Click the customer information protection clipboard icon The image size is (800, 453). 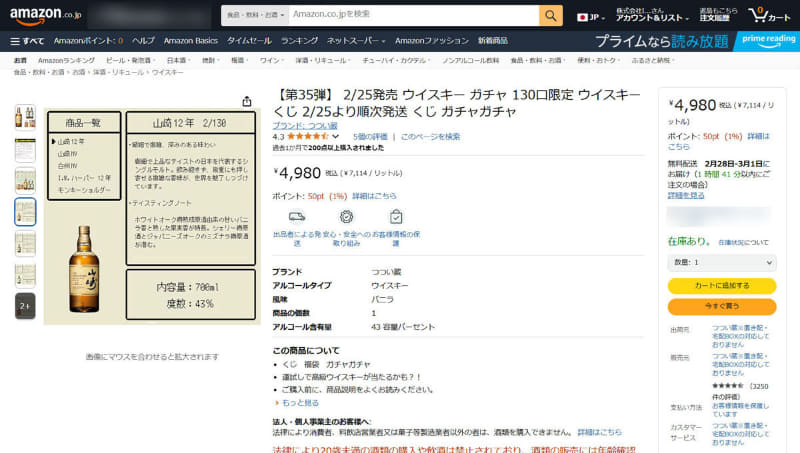point(396,216)
